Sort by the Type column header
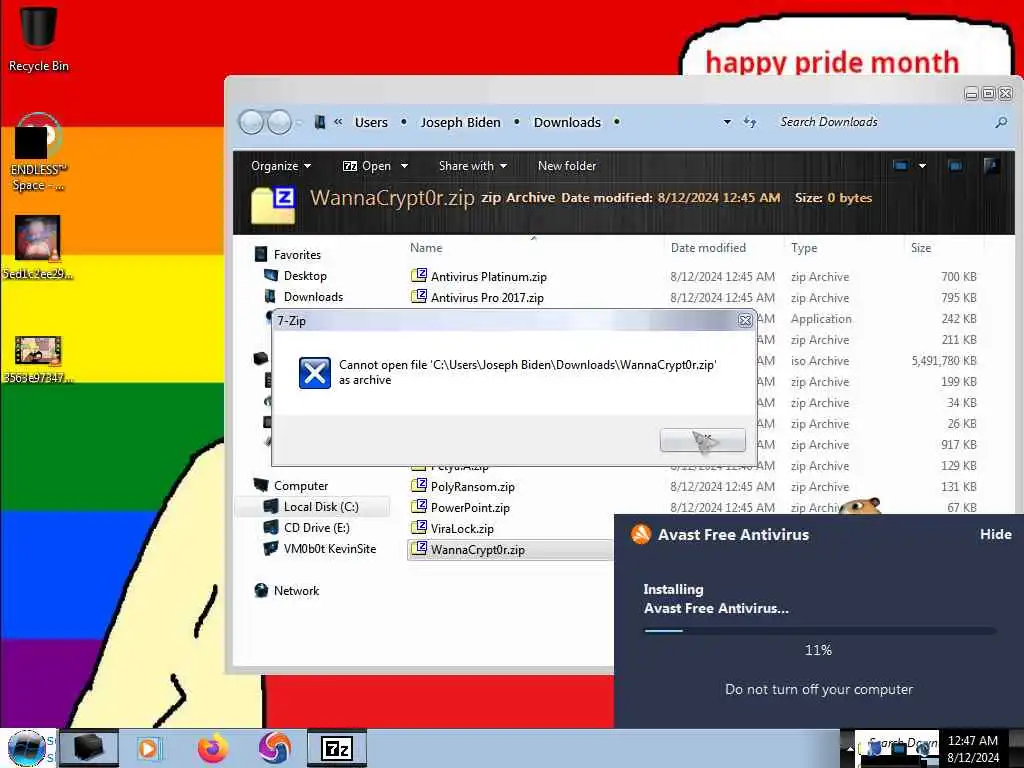This screenshot has height=768, width=1024. point(804,248)
